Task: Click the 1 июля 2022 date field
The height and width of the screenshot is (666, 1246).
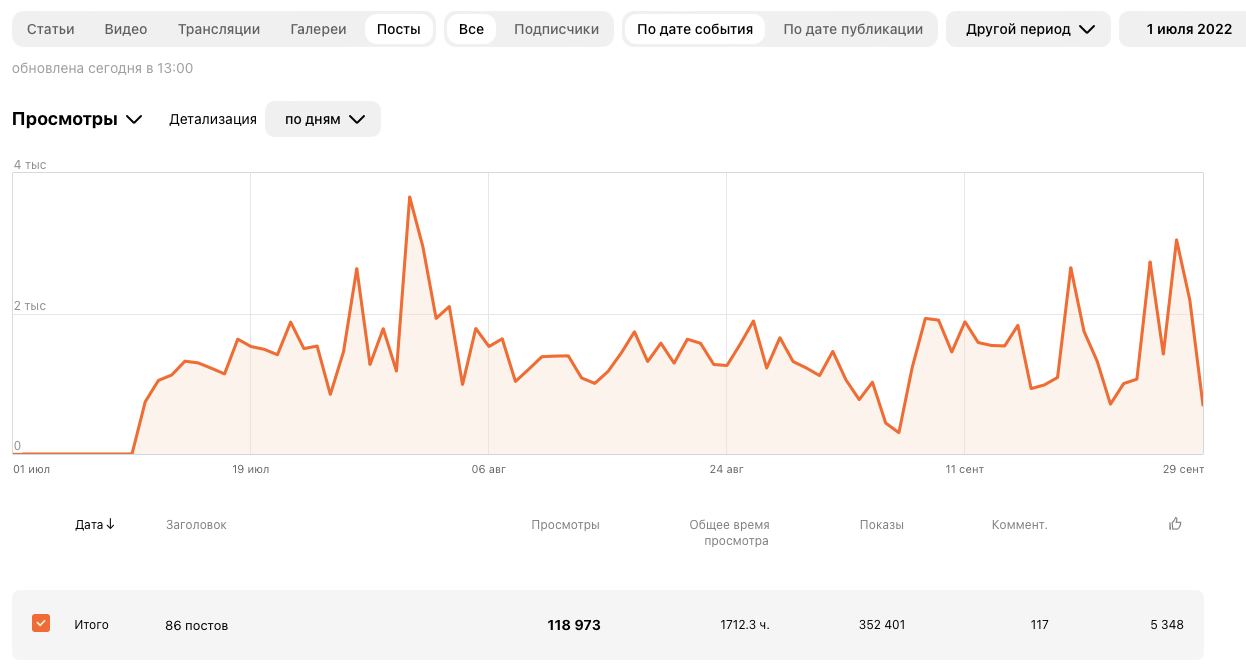Action: point(1189,29)
